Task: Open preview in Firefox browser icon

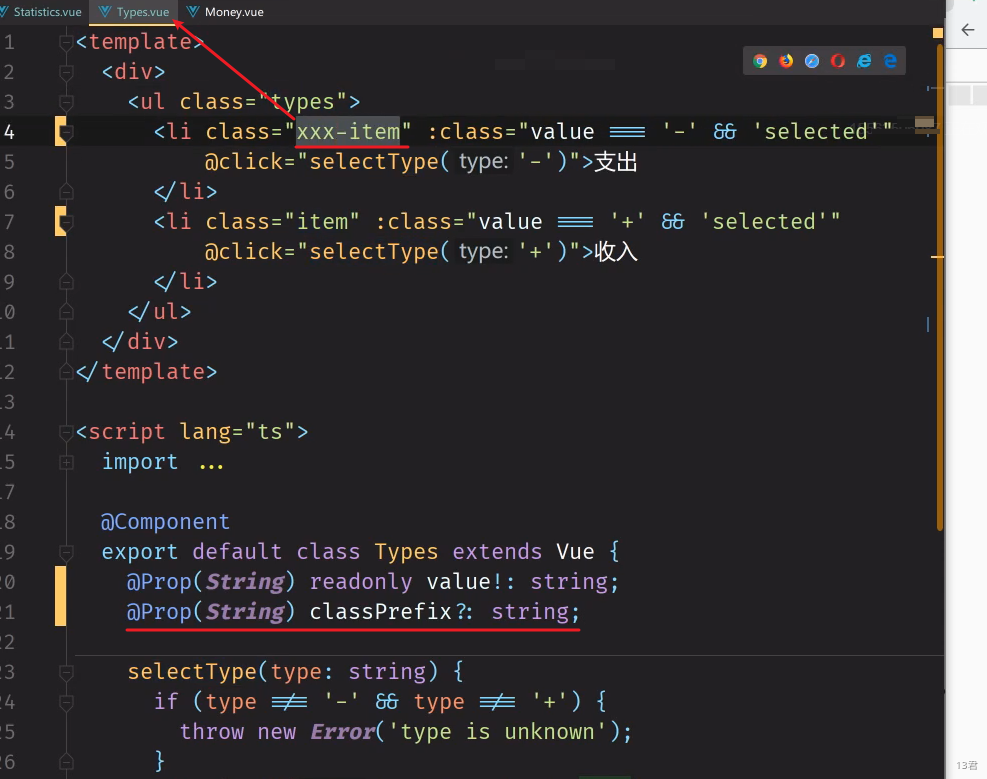Action: 786,61
